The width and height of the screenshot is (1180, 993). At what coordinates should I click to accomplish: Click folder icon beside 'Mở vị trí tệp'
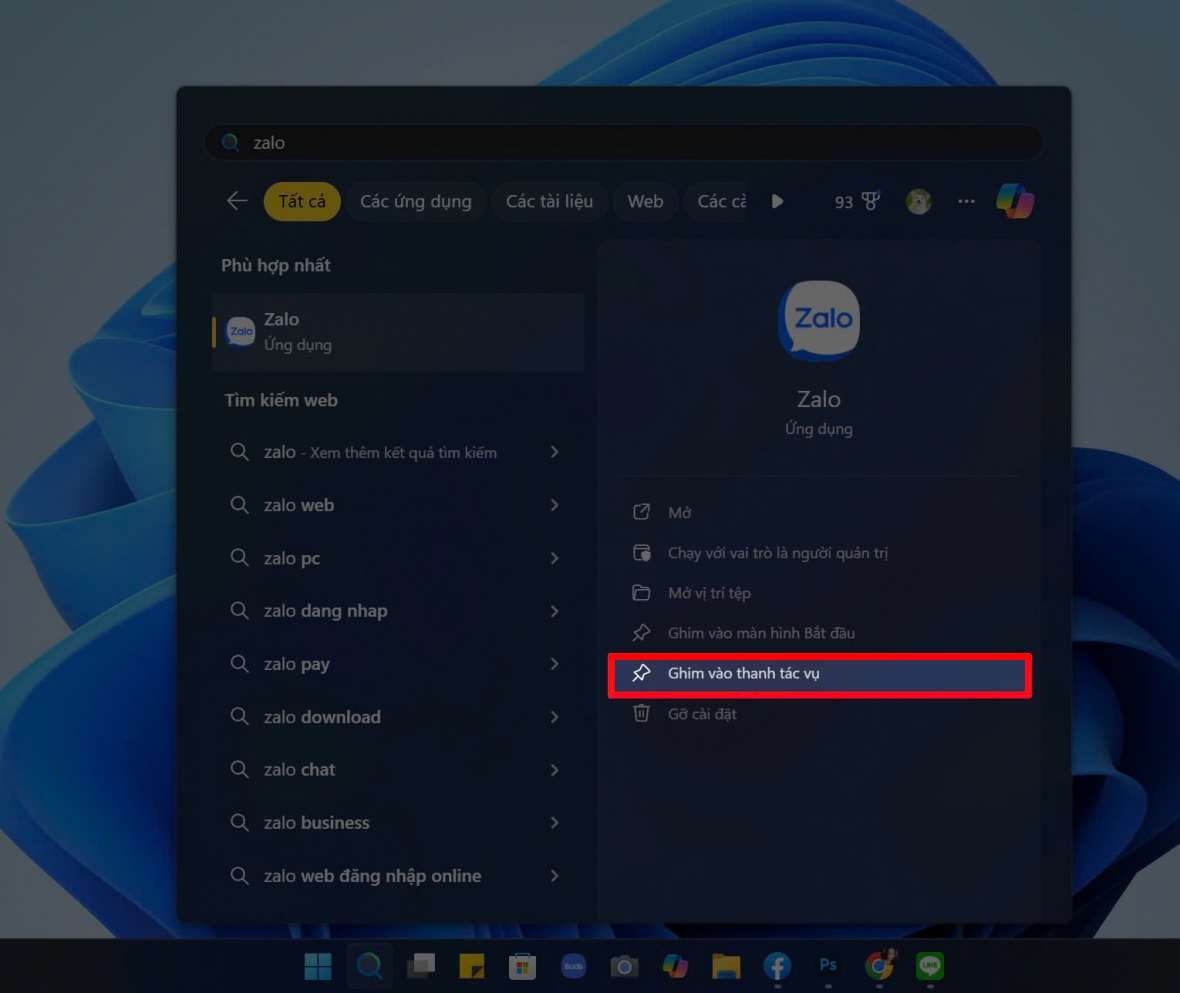641,593
